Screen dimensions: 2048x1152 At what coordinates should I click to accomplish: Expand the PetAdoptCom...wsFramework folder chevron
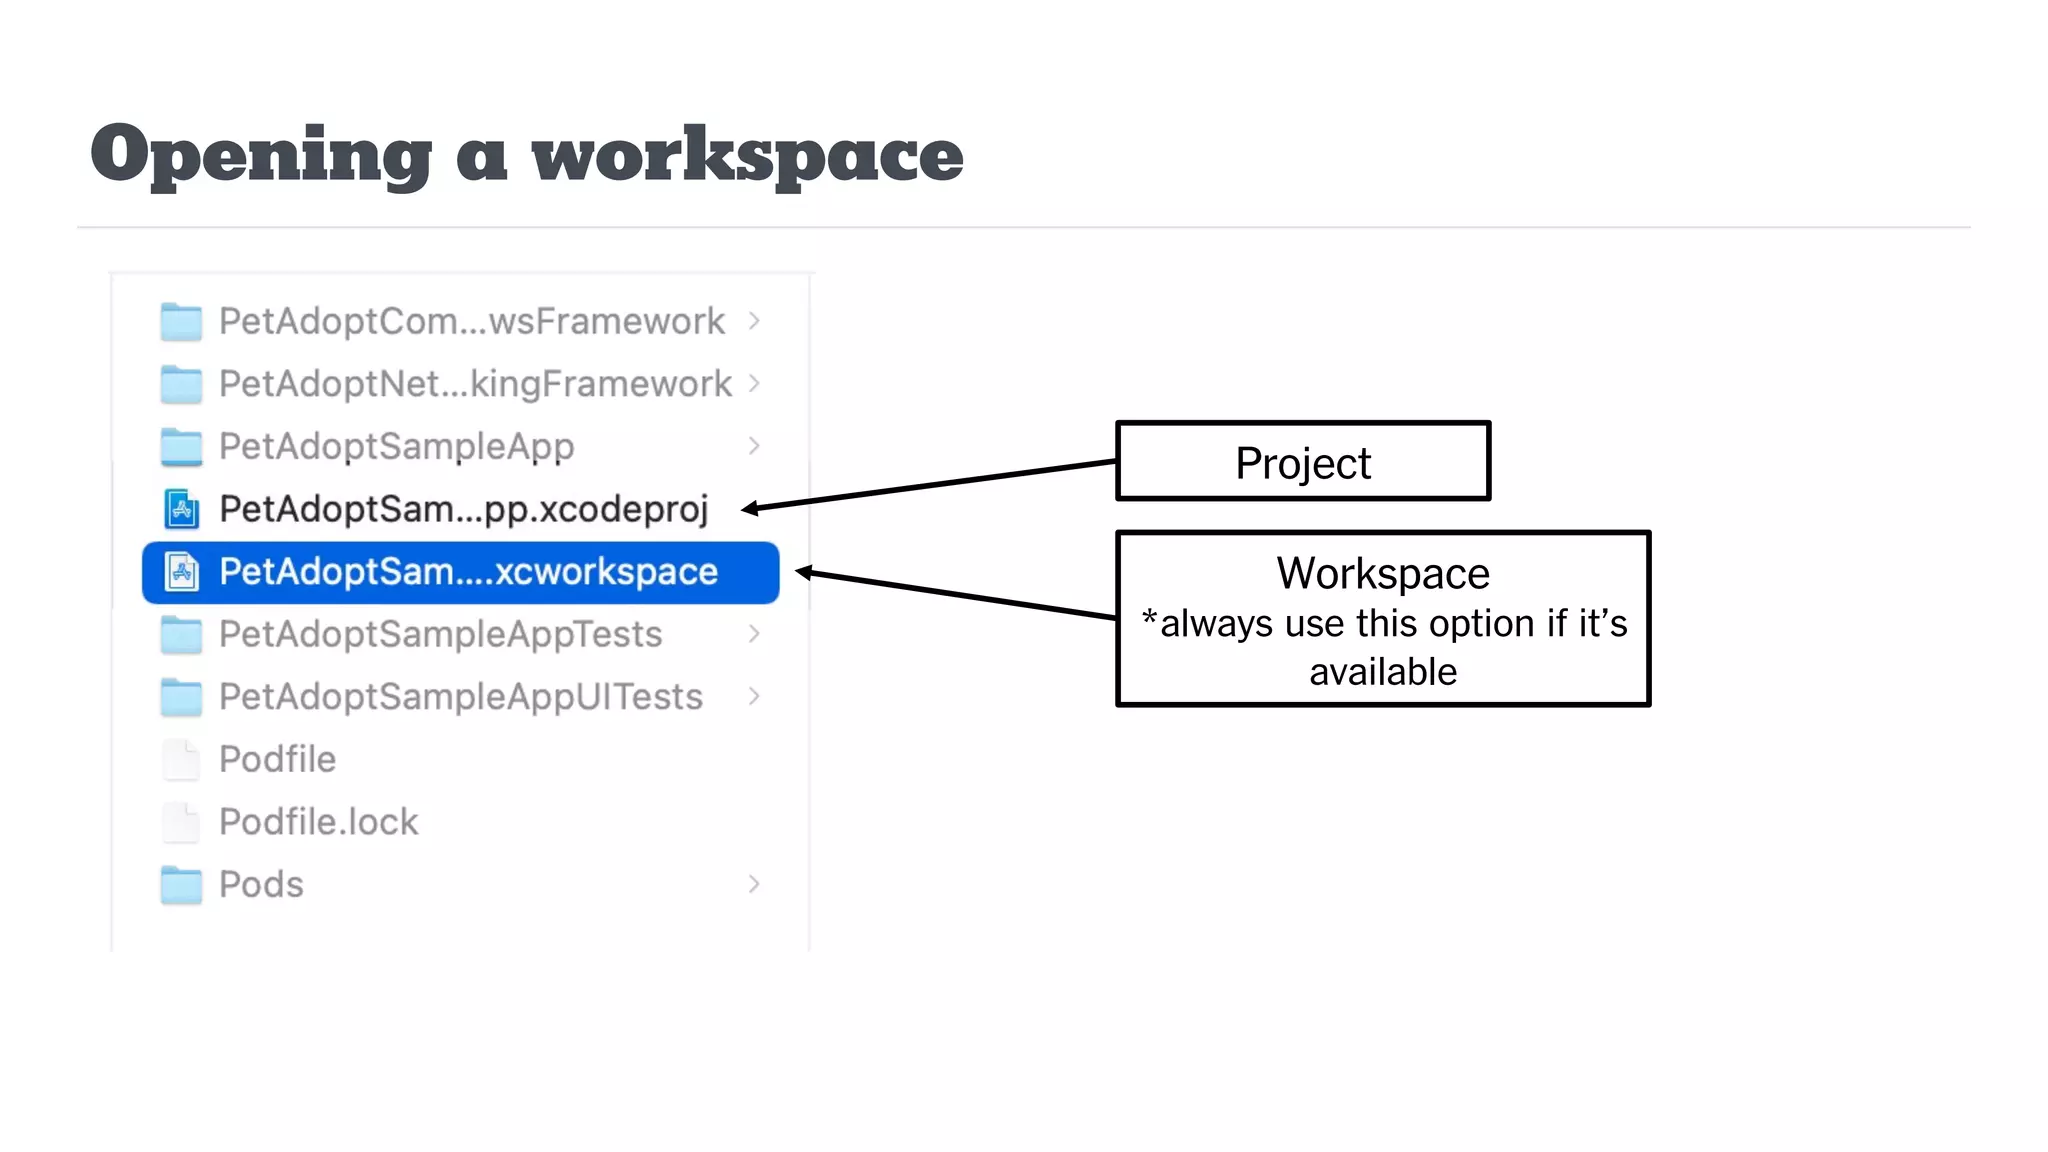[x=754, y=321]
